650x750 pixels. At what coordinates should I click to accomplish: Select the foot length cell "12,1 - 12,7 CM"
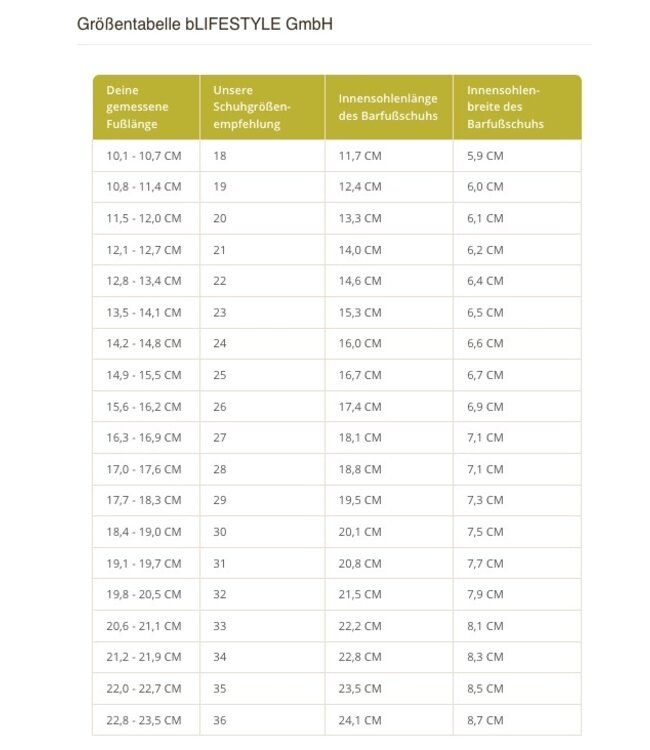pos(144,250)
